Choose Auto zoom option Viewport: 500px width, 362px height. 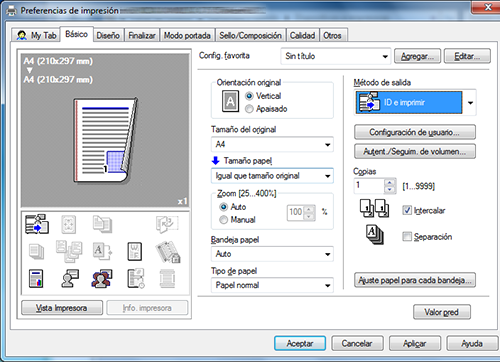pyautogui.click(x=223, y=207)
